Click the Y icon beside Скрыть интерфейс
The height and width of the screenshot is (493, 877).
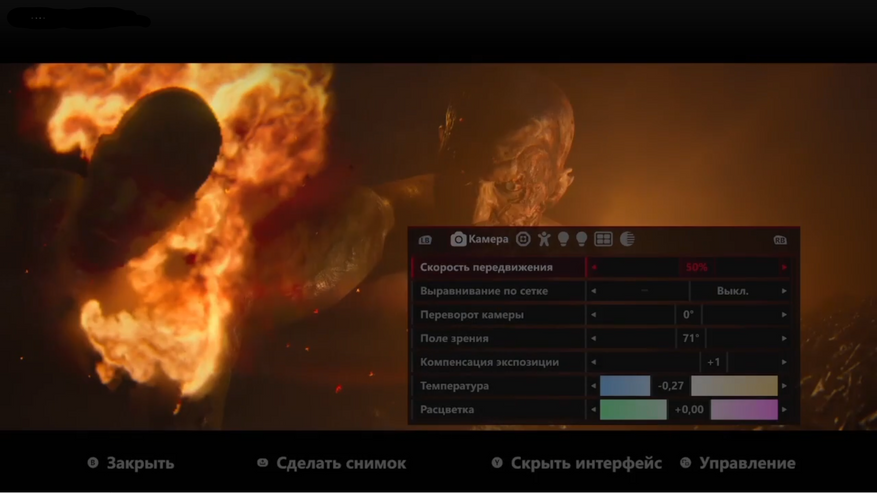497,463
